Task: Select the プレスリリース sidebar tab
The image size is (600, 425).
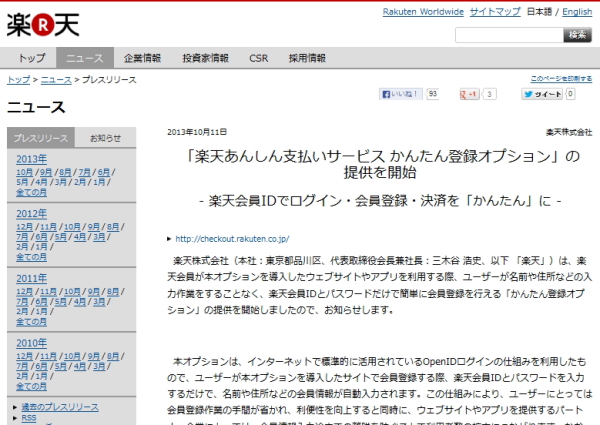Action: [41, 138]
